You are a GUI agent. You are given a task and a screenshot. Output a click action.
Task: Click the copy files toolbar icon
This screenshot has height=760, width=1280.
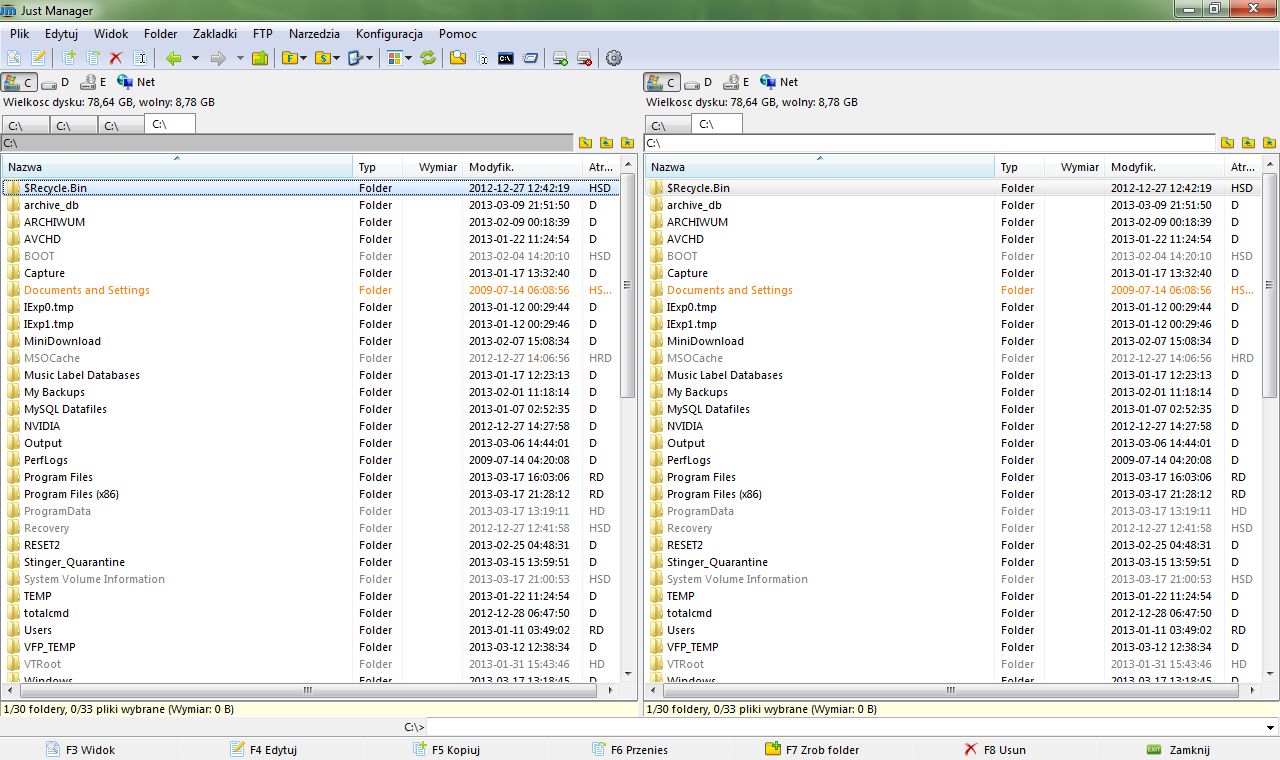(x=68, y=58)
